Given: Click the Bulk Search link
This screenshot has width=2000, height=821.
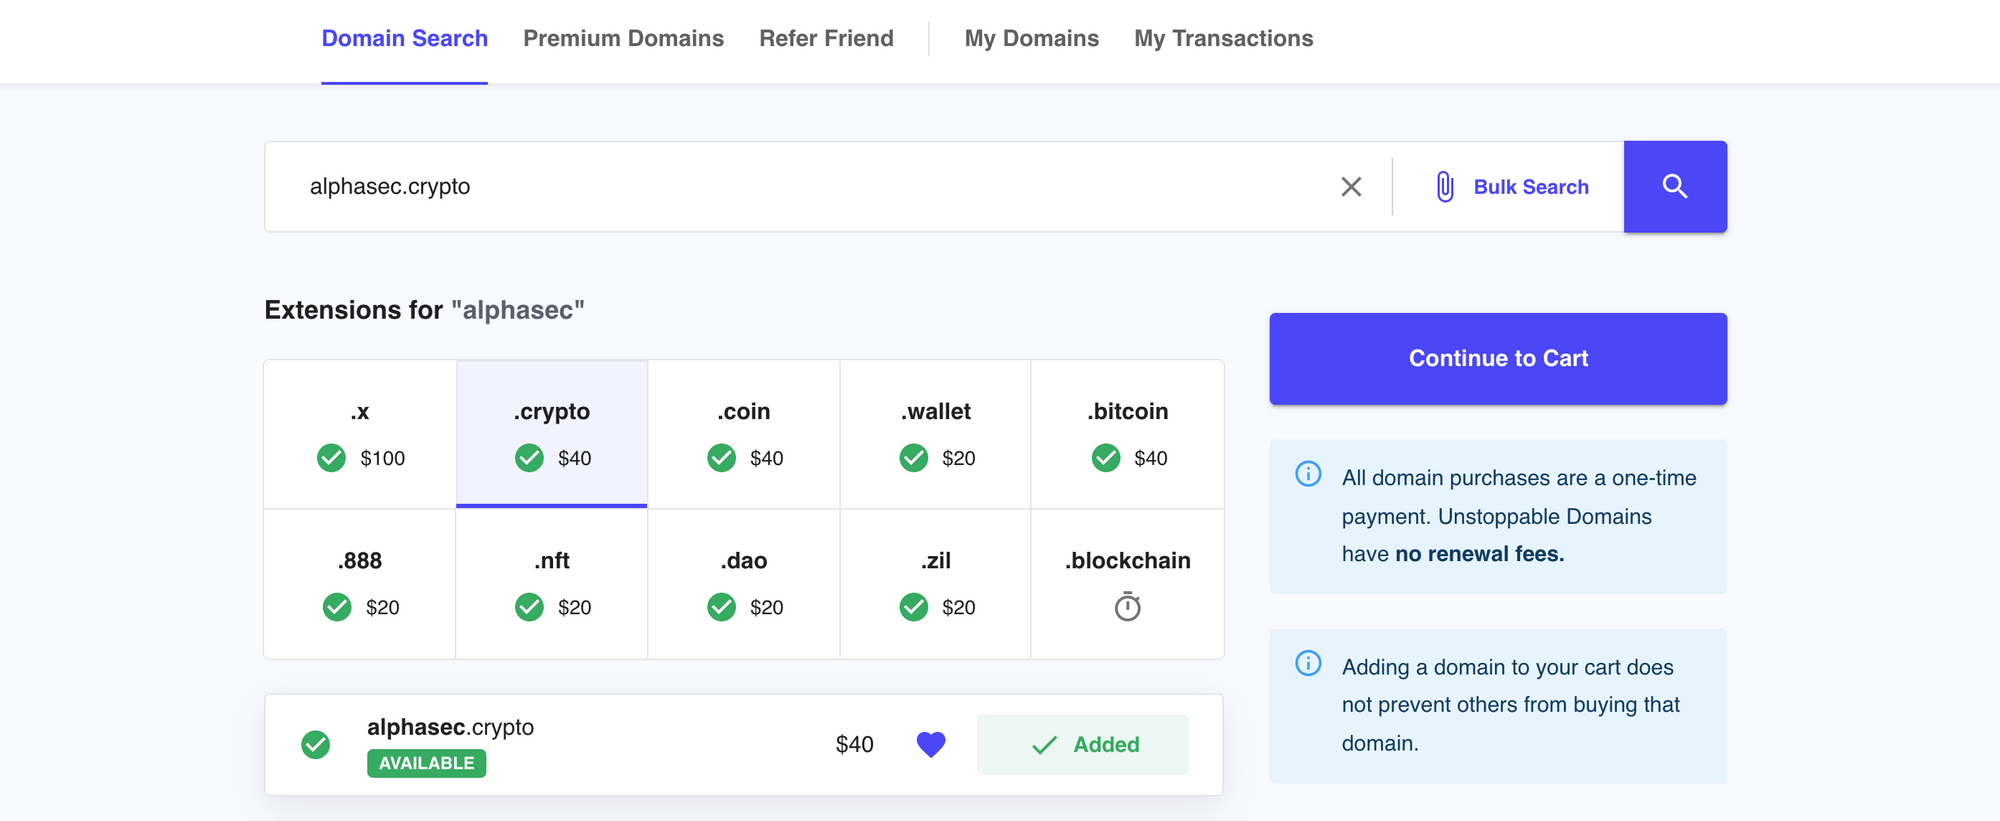Looking at the screenshot, I should 1531,187.
